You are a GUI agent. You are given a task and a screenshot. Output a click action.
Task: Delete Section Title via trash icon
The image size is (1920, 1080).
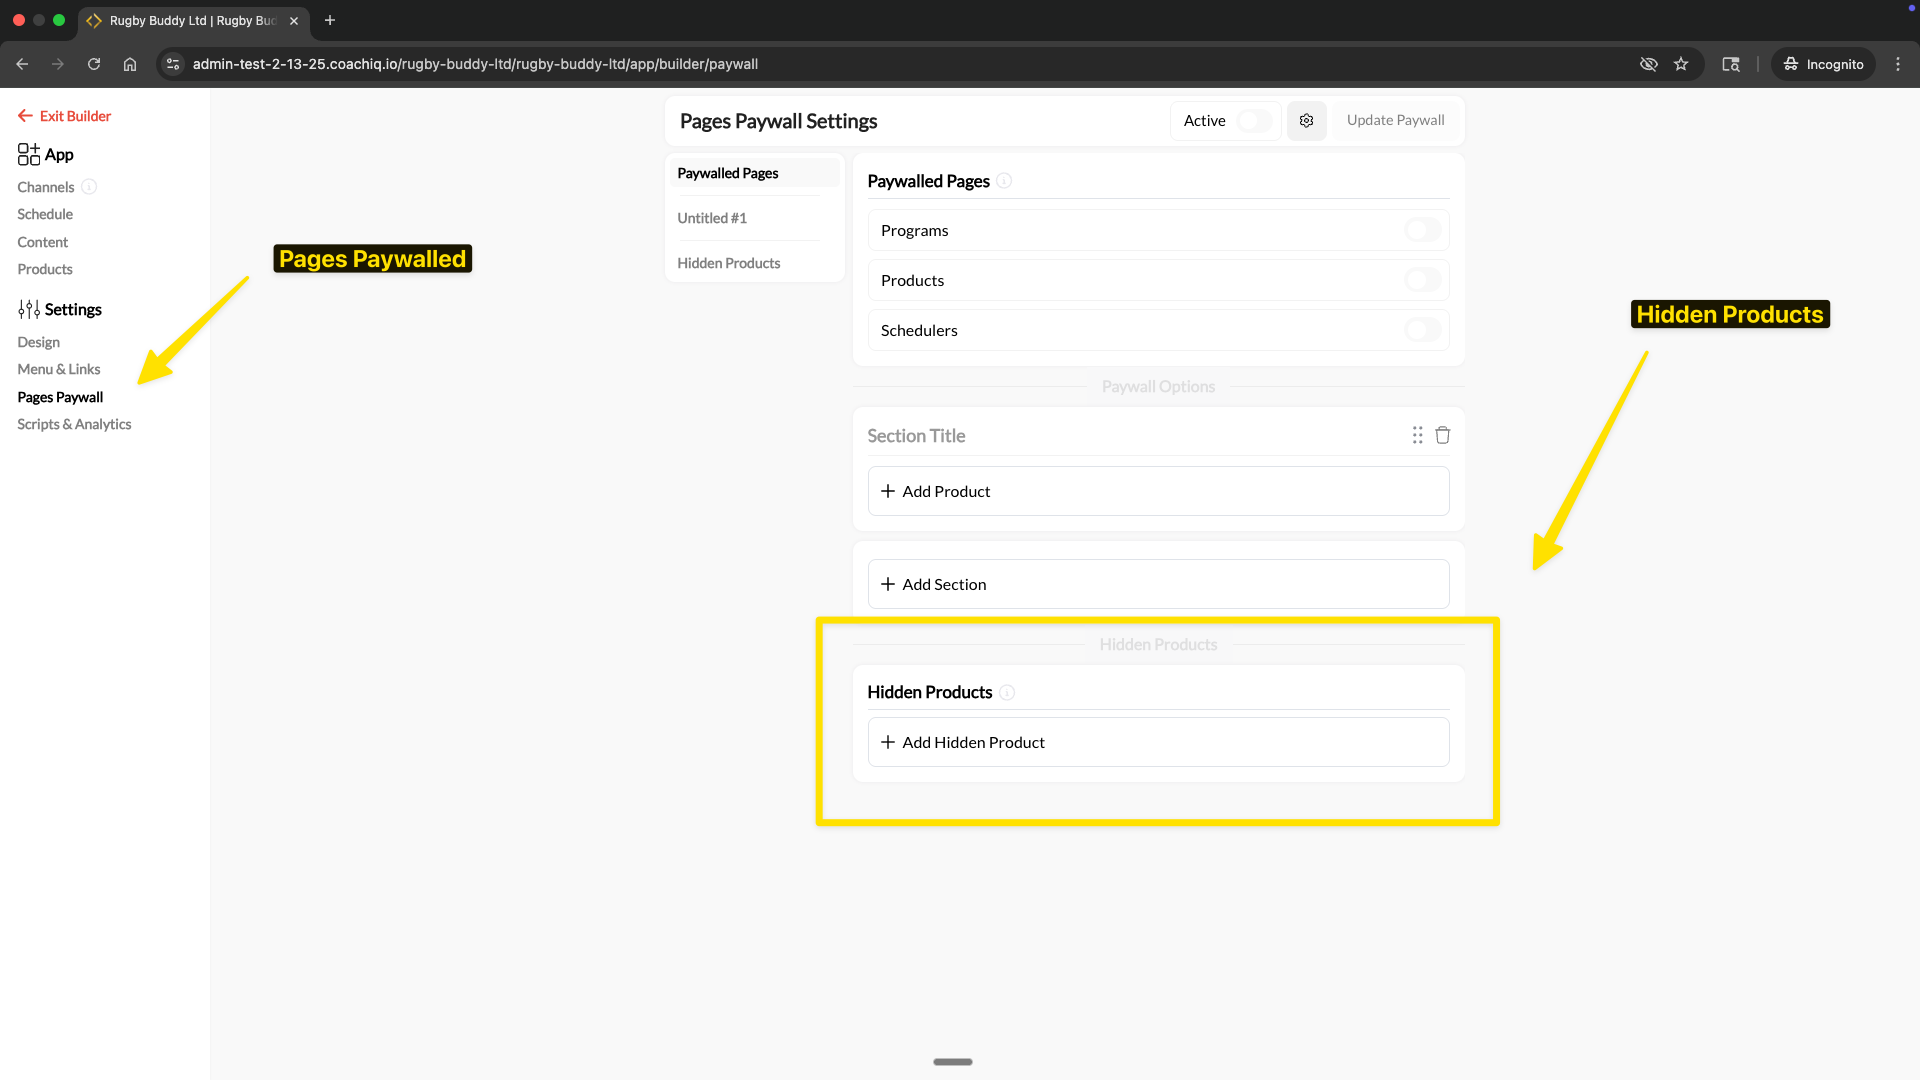[x=1442, y=435]
